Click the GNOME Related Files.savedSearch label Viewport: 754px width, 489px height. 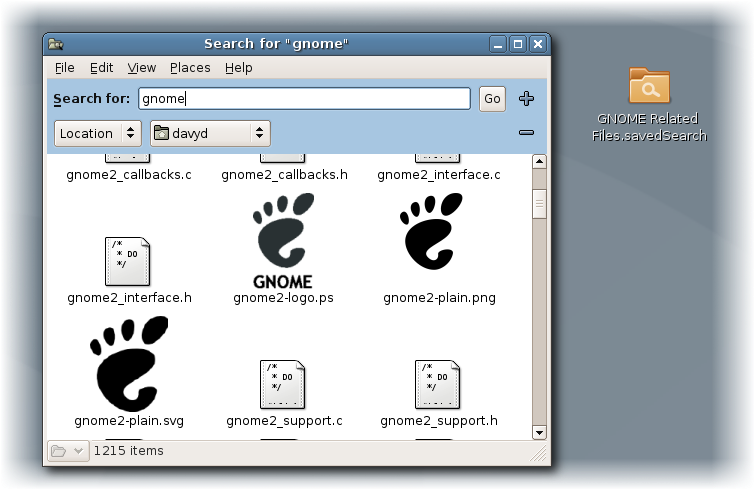pos(649,127)
